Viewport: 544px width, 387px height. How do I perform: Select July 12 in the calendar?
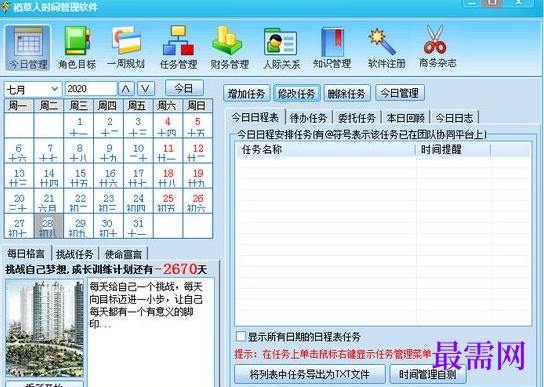pos(197,151)
